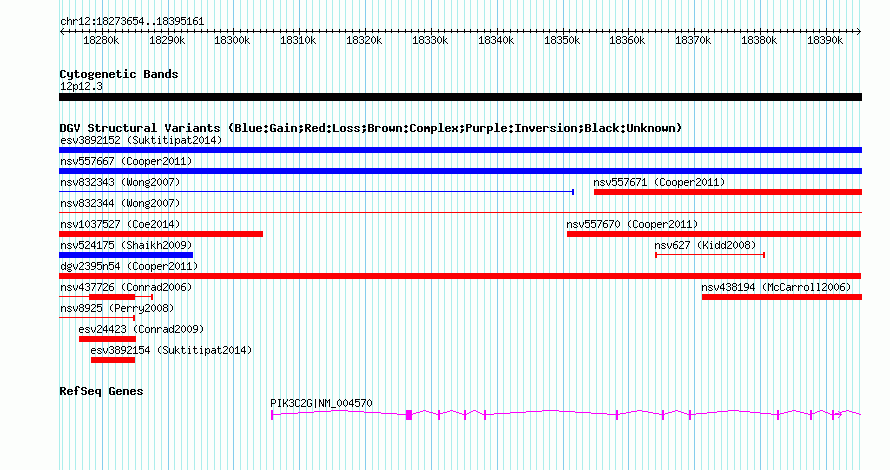Click the short blue bar under nsv524175

(126, 255)
